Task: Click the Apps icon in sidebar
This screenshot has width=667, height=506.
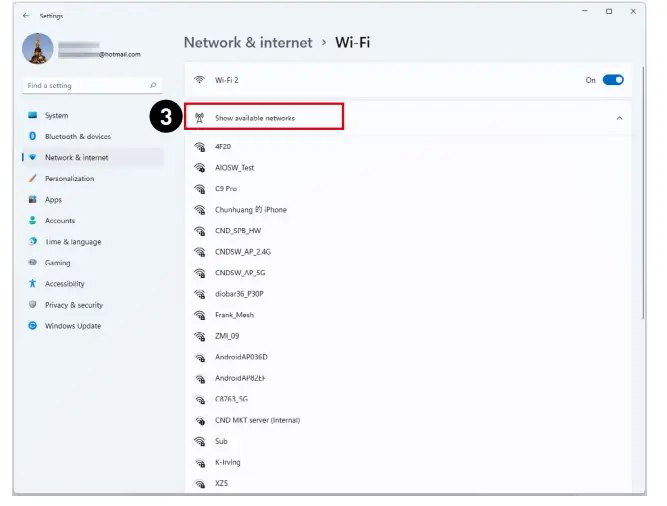Action: (x=33, y=200)
